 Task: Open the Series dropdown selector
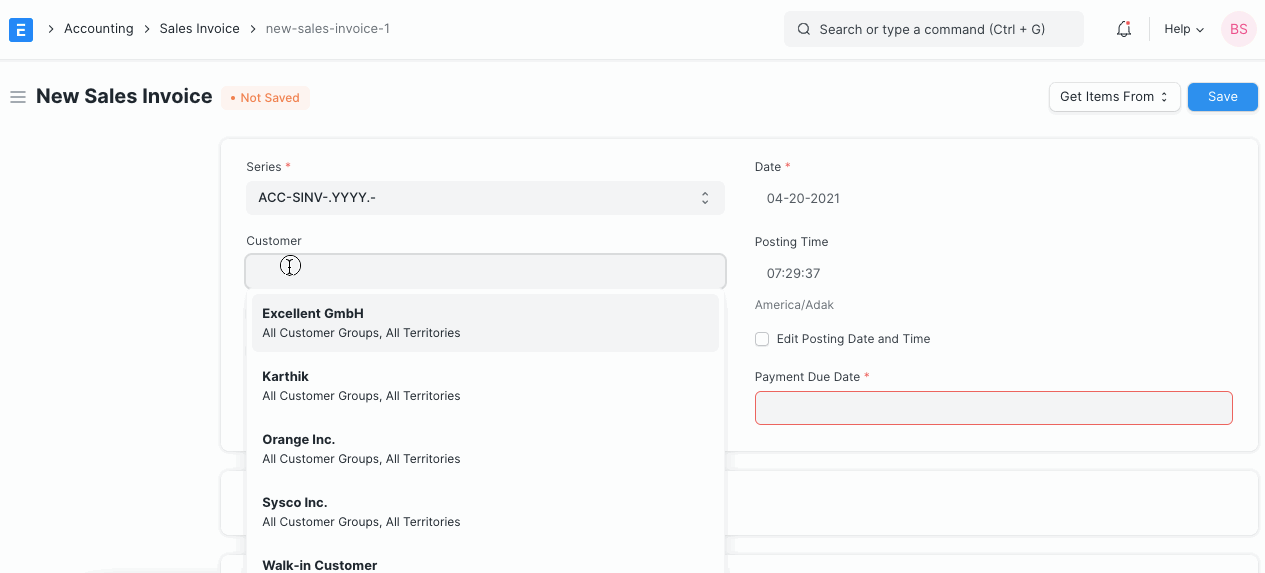coord(485,198)
